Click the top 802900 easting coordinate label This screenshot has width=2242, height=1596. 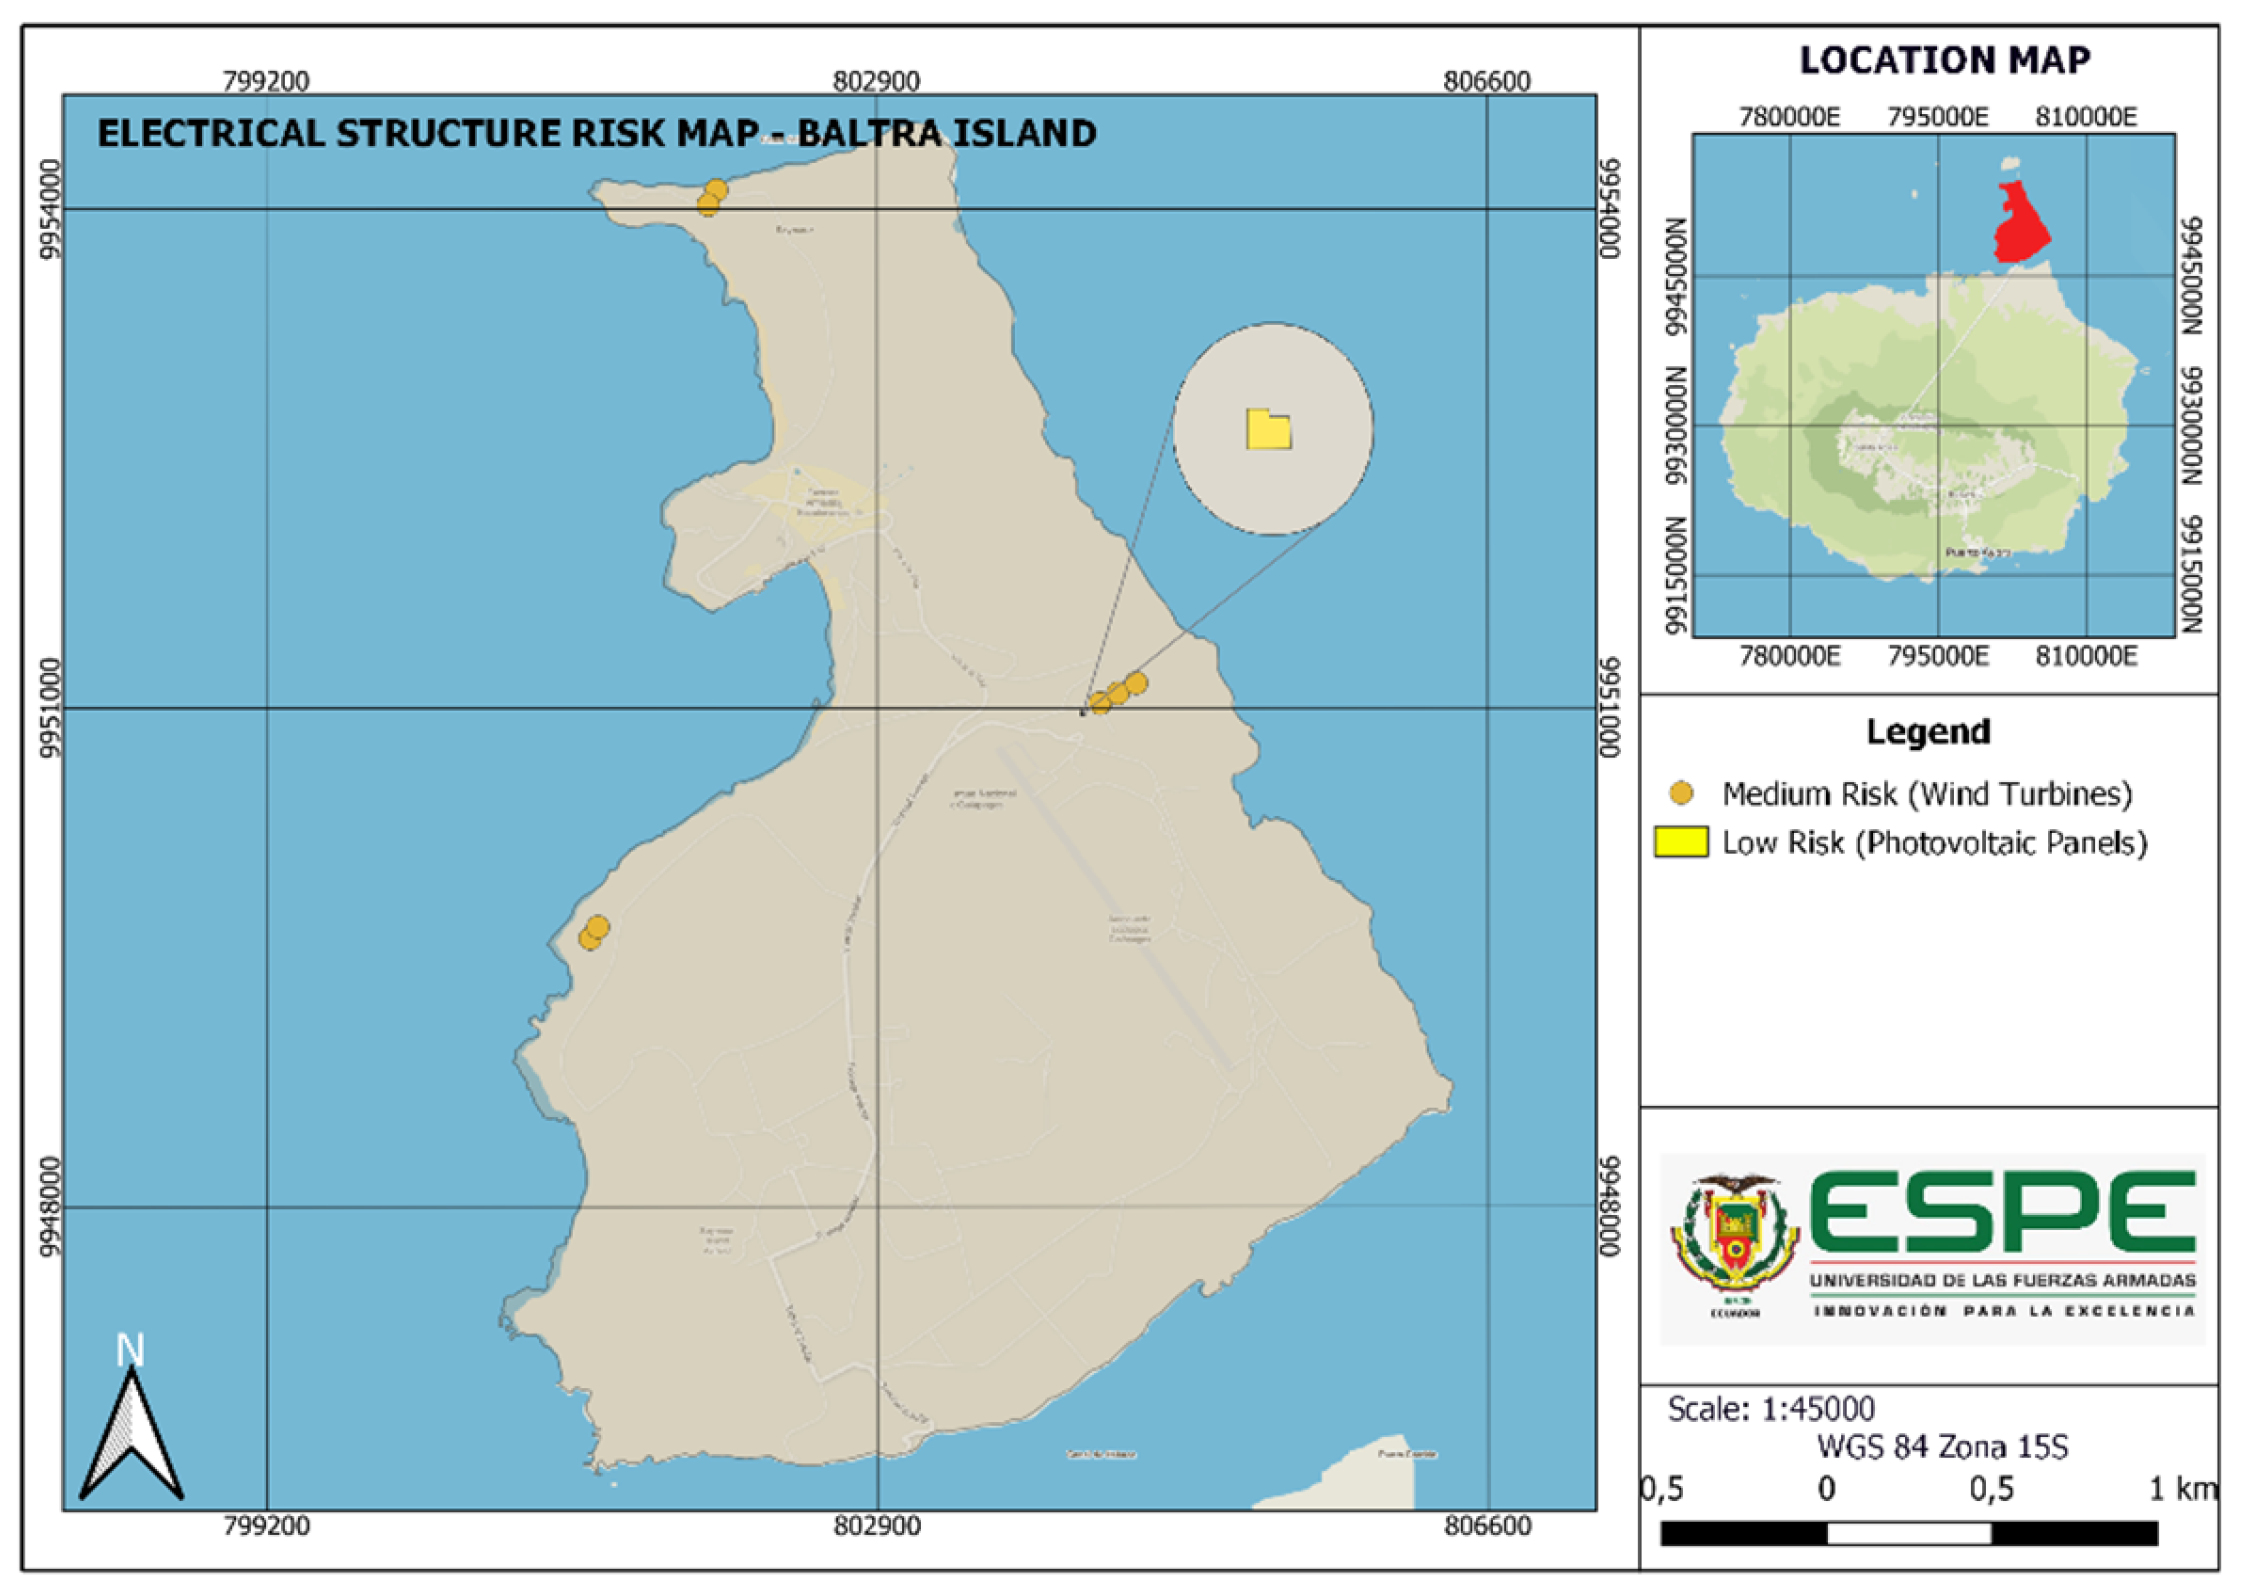point(876,81)
